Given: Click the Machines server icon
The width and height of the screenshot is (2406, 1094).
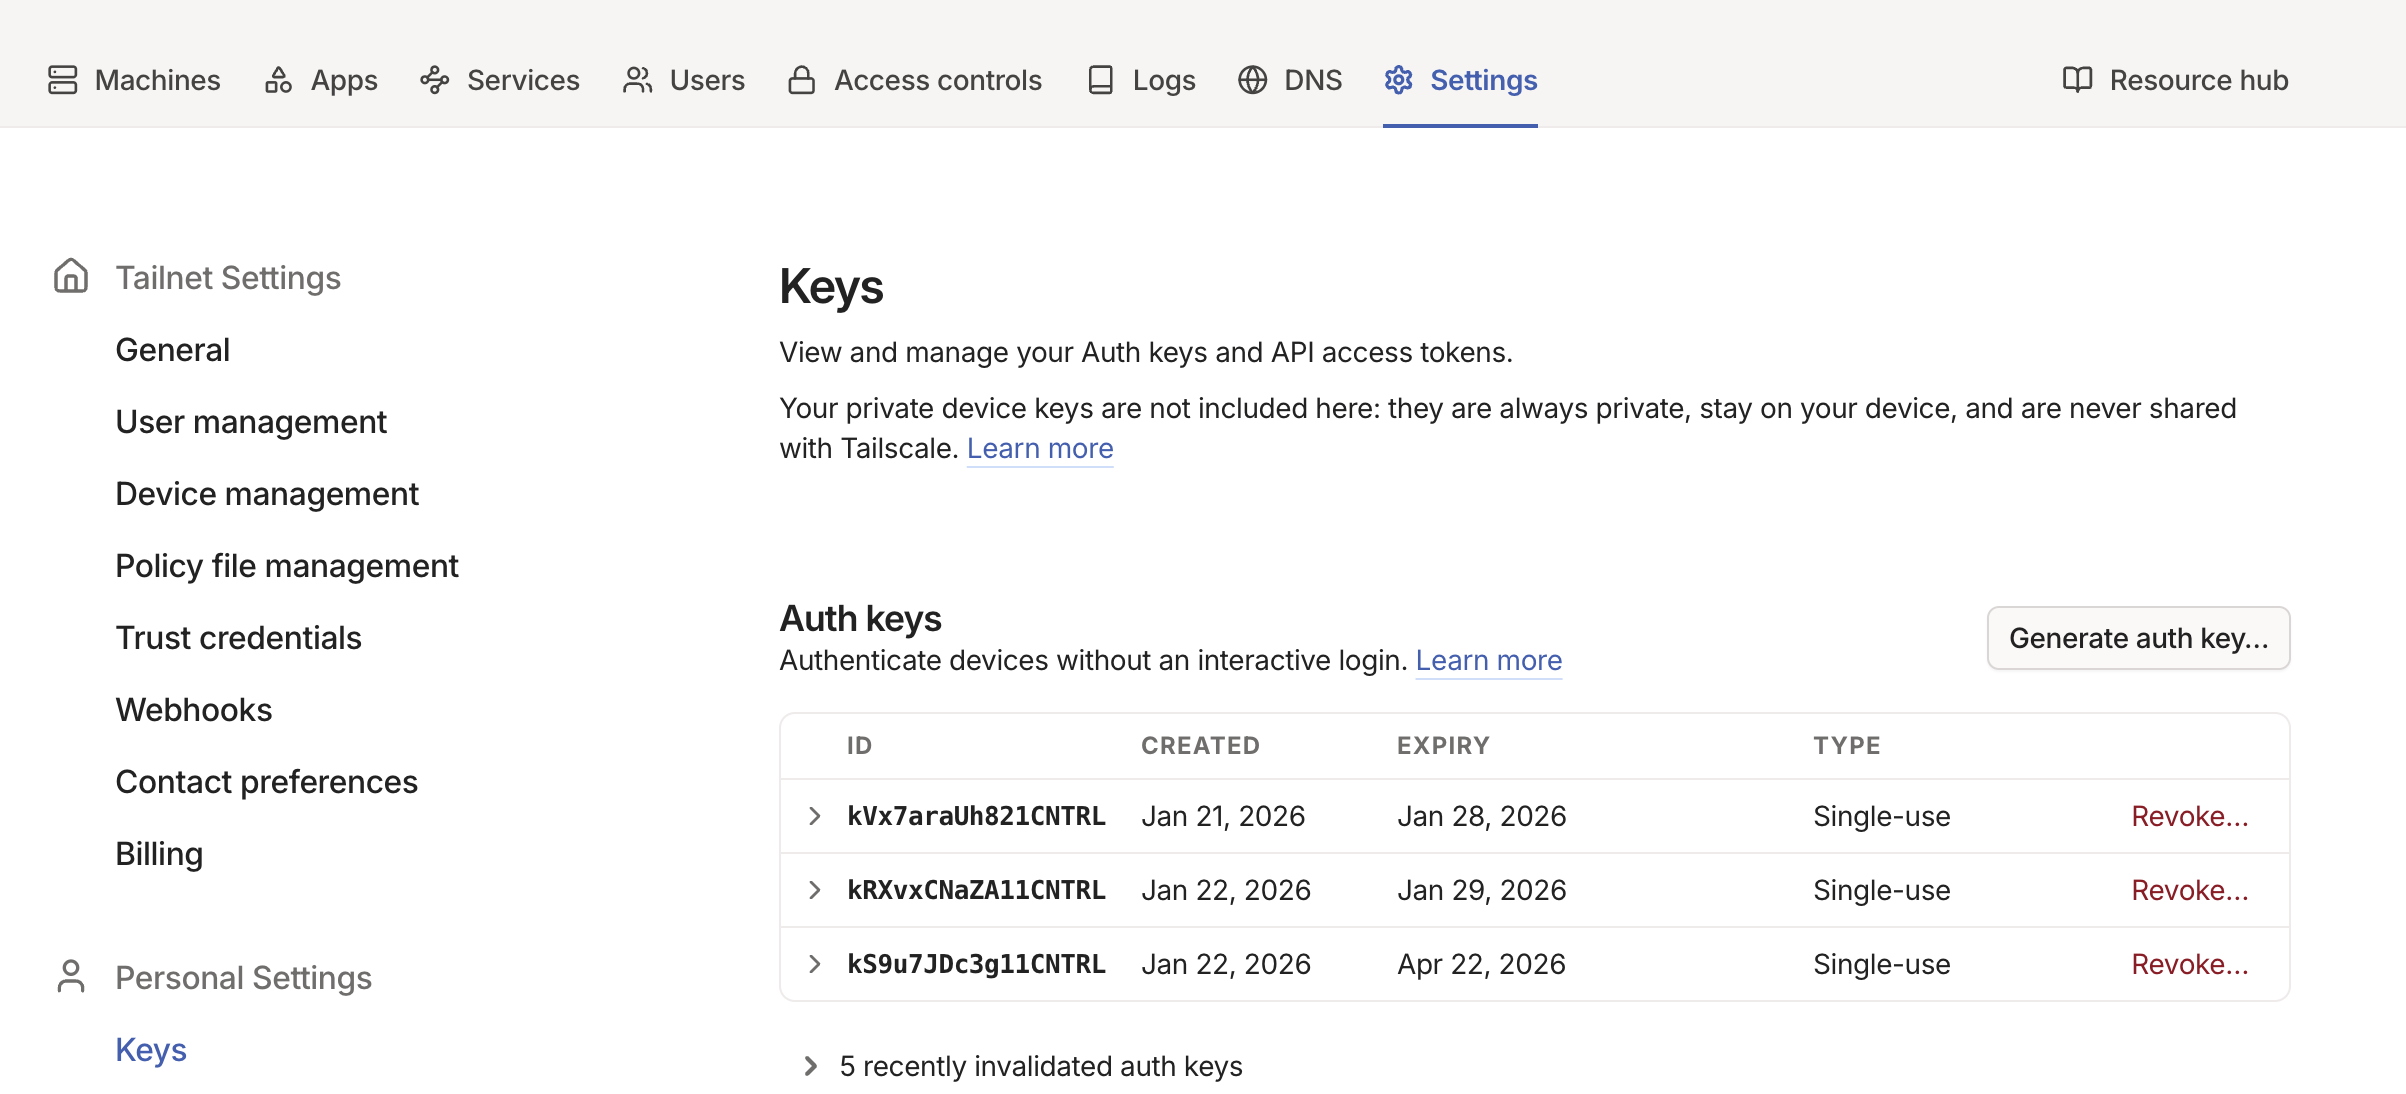Looking at the screenshot, I should pyautogui.click(x=62, y=80).
